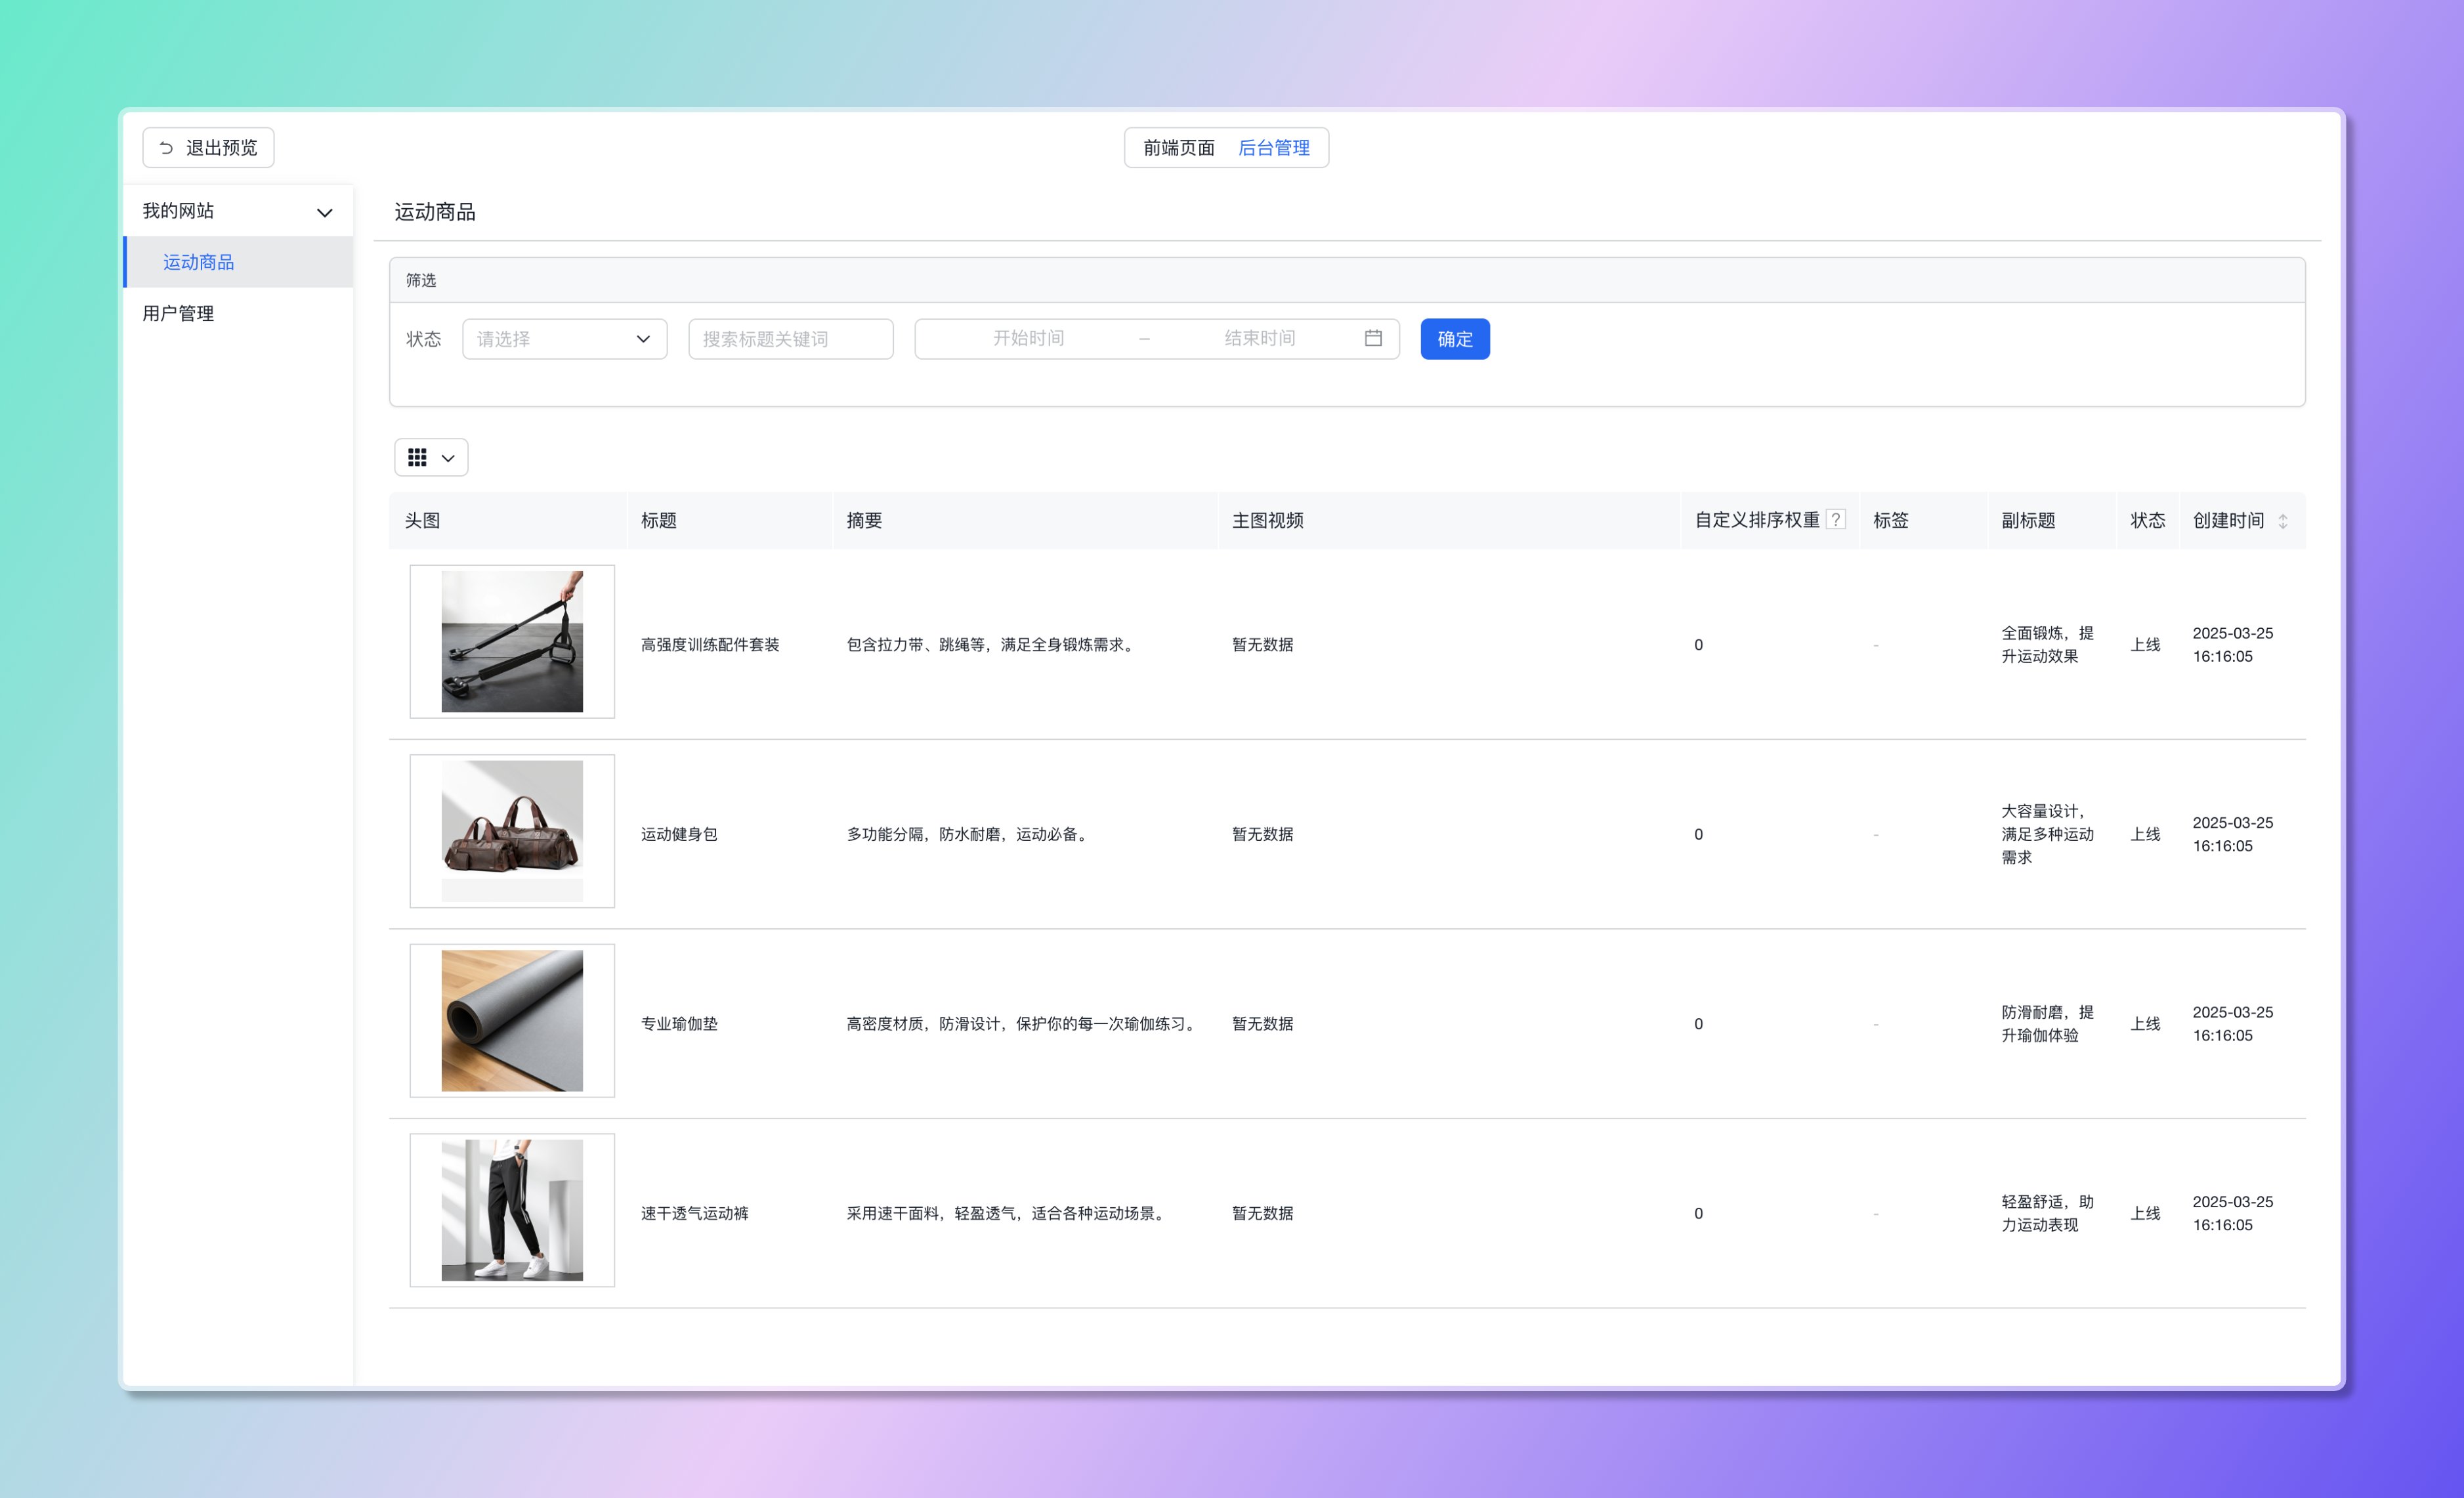Click subtitle 大容量设计，满足多种运动需求
2464x1498 pixels.
(2047, 834)
